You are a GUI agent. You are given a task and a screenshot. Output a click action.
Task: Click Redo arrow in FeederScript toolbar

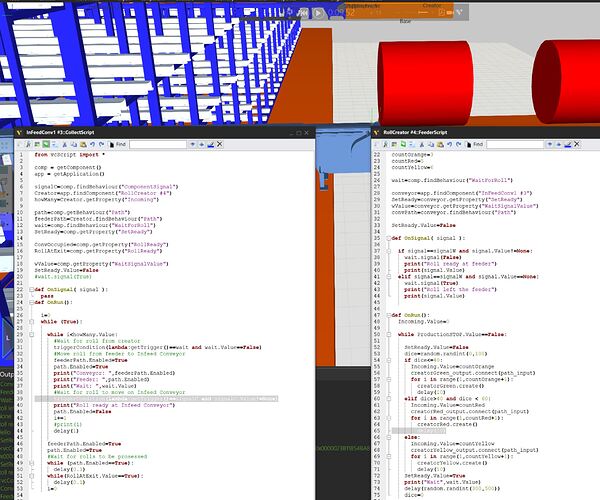[x=458, y=144]
